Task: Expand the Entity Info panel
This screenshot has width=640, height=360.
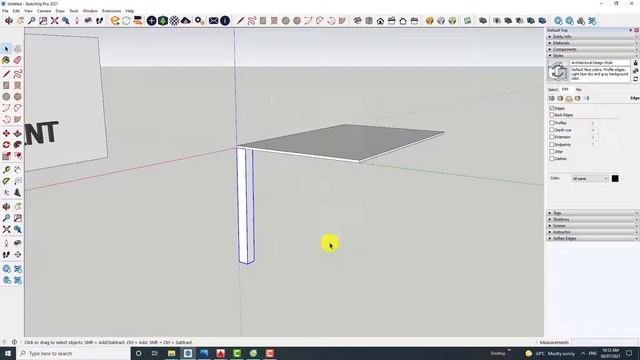Action: (x=593, y=37)
